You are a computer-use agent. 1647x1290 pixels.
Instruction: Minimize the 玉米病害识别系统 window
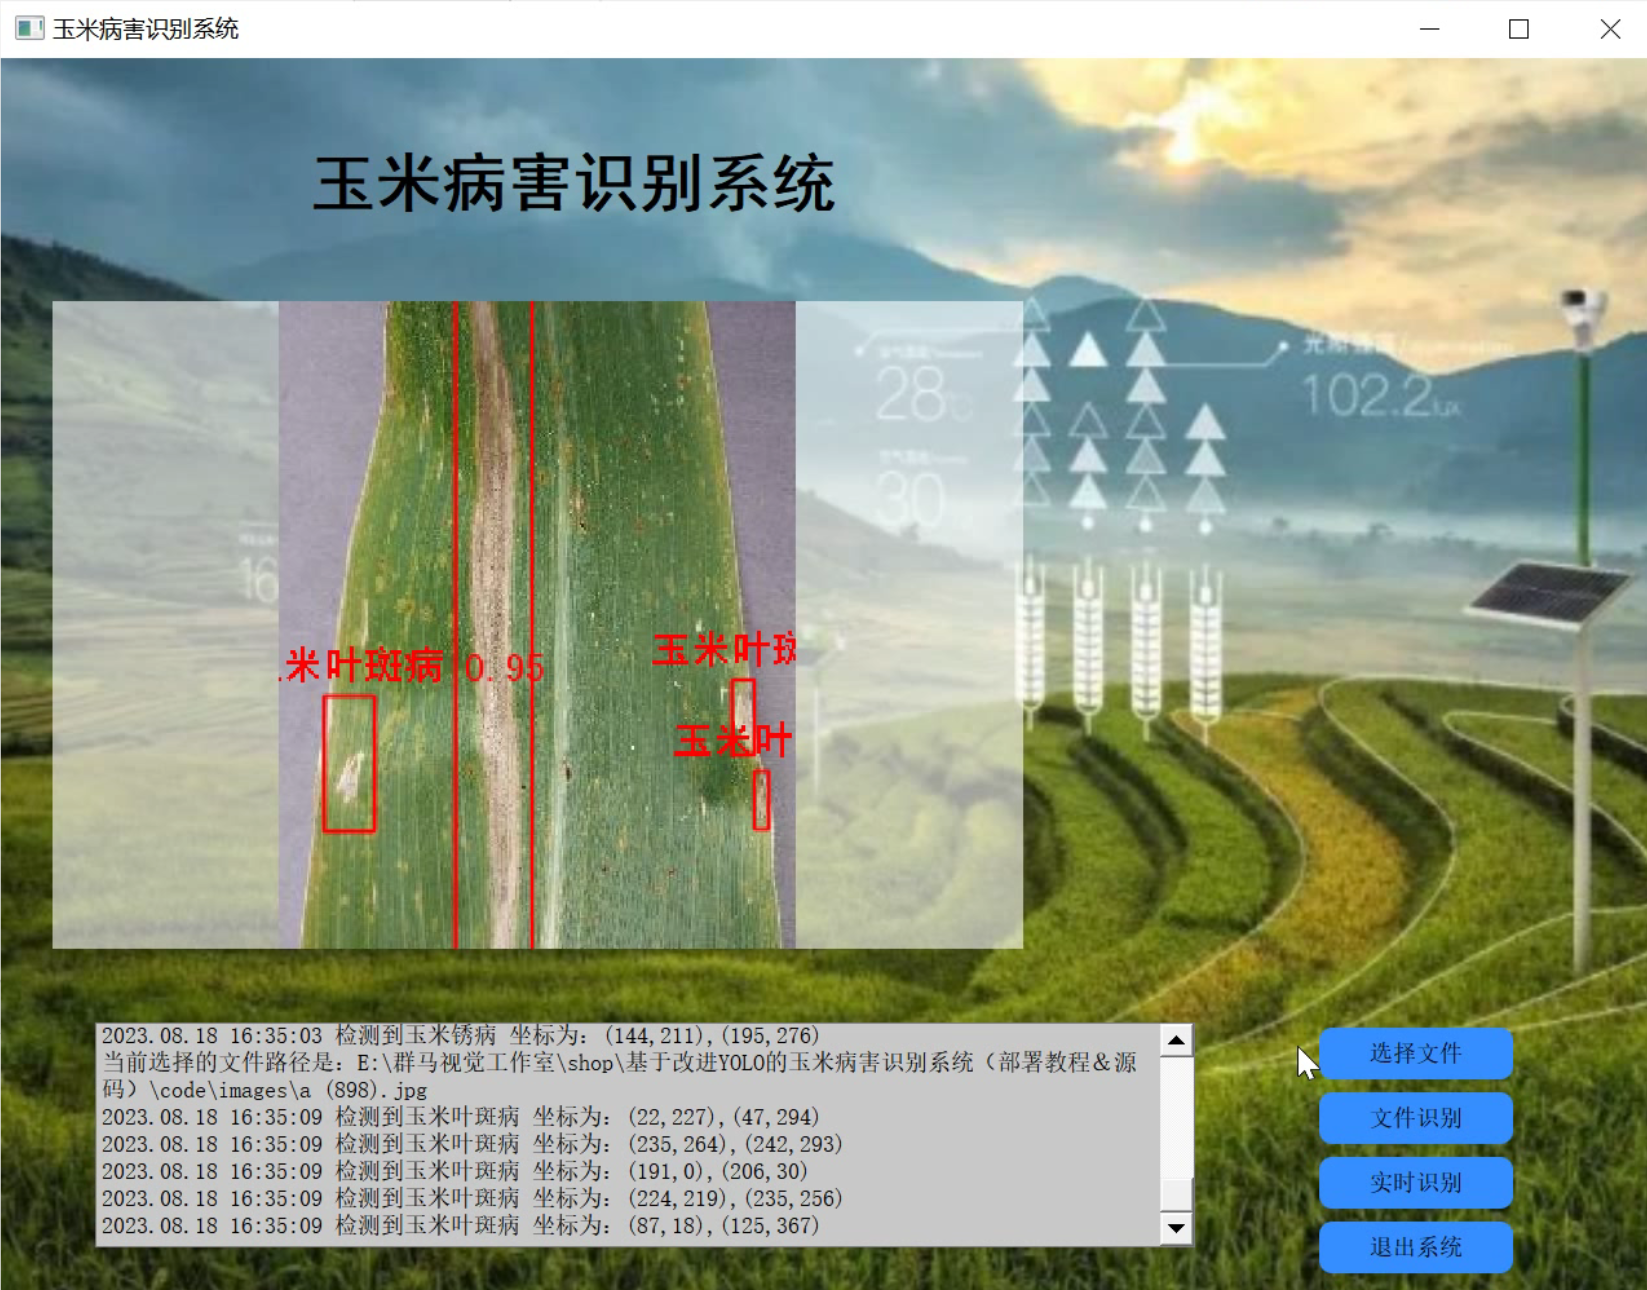click(1430, 29)
